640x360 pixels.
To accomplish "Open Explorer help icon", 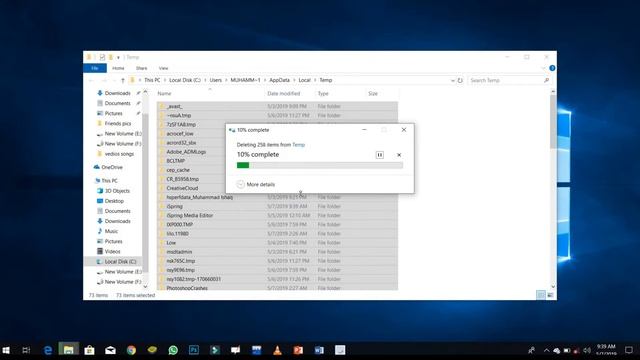I will (x=552, y=68).
